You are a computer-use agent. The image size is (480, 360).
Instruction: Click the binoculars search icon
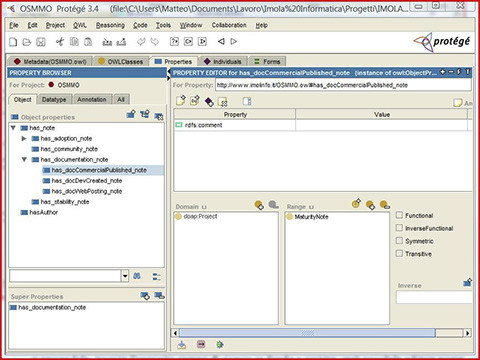tap(137, 276)
